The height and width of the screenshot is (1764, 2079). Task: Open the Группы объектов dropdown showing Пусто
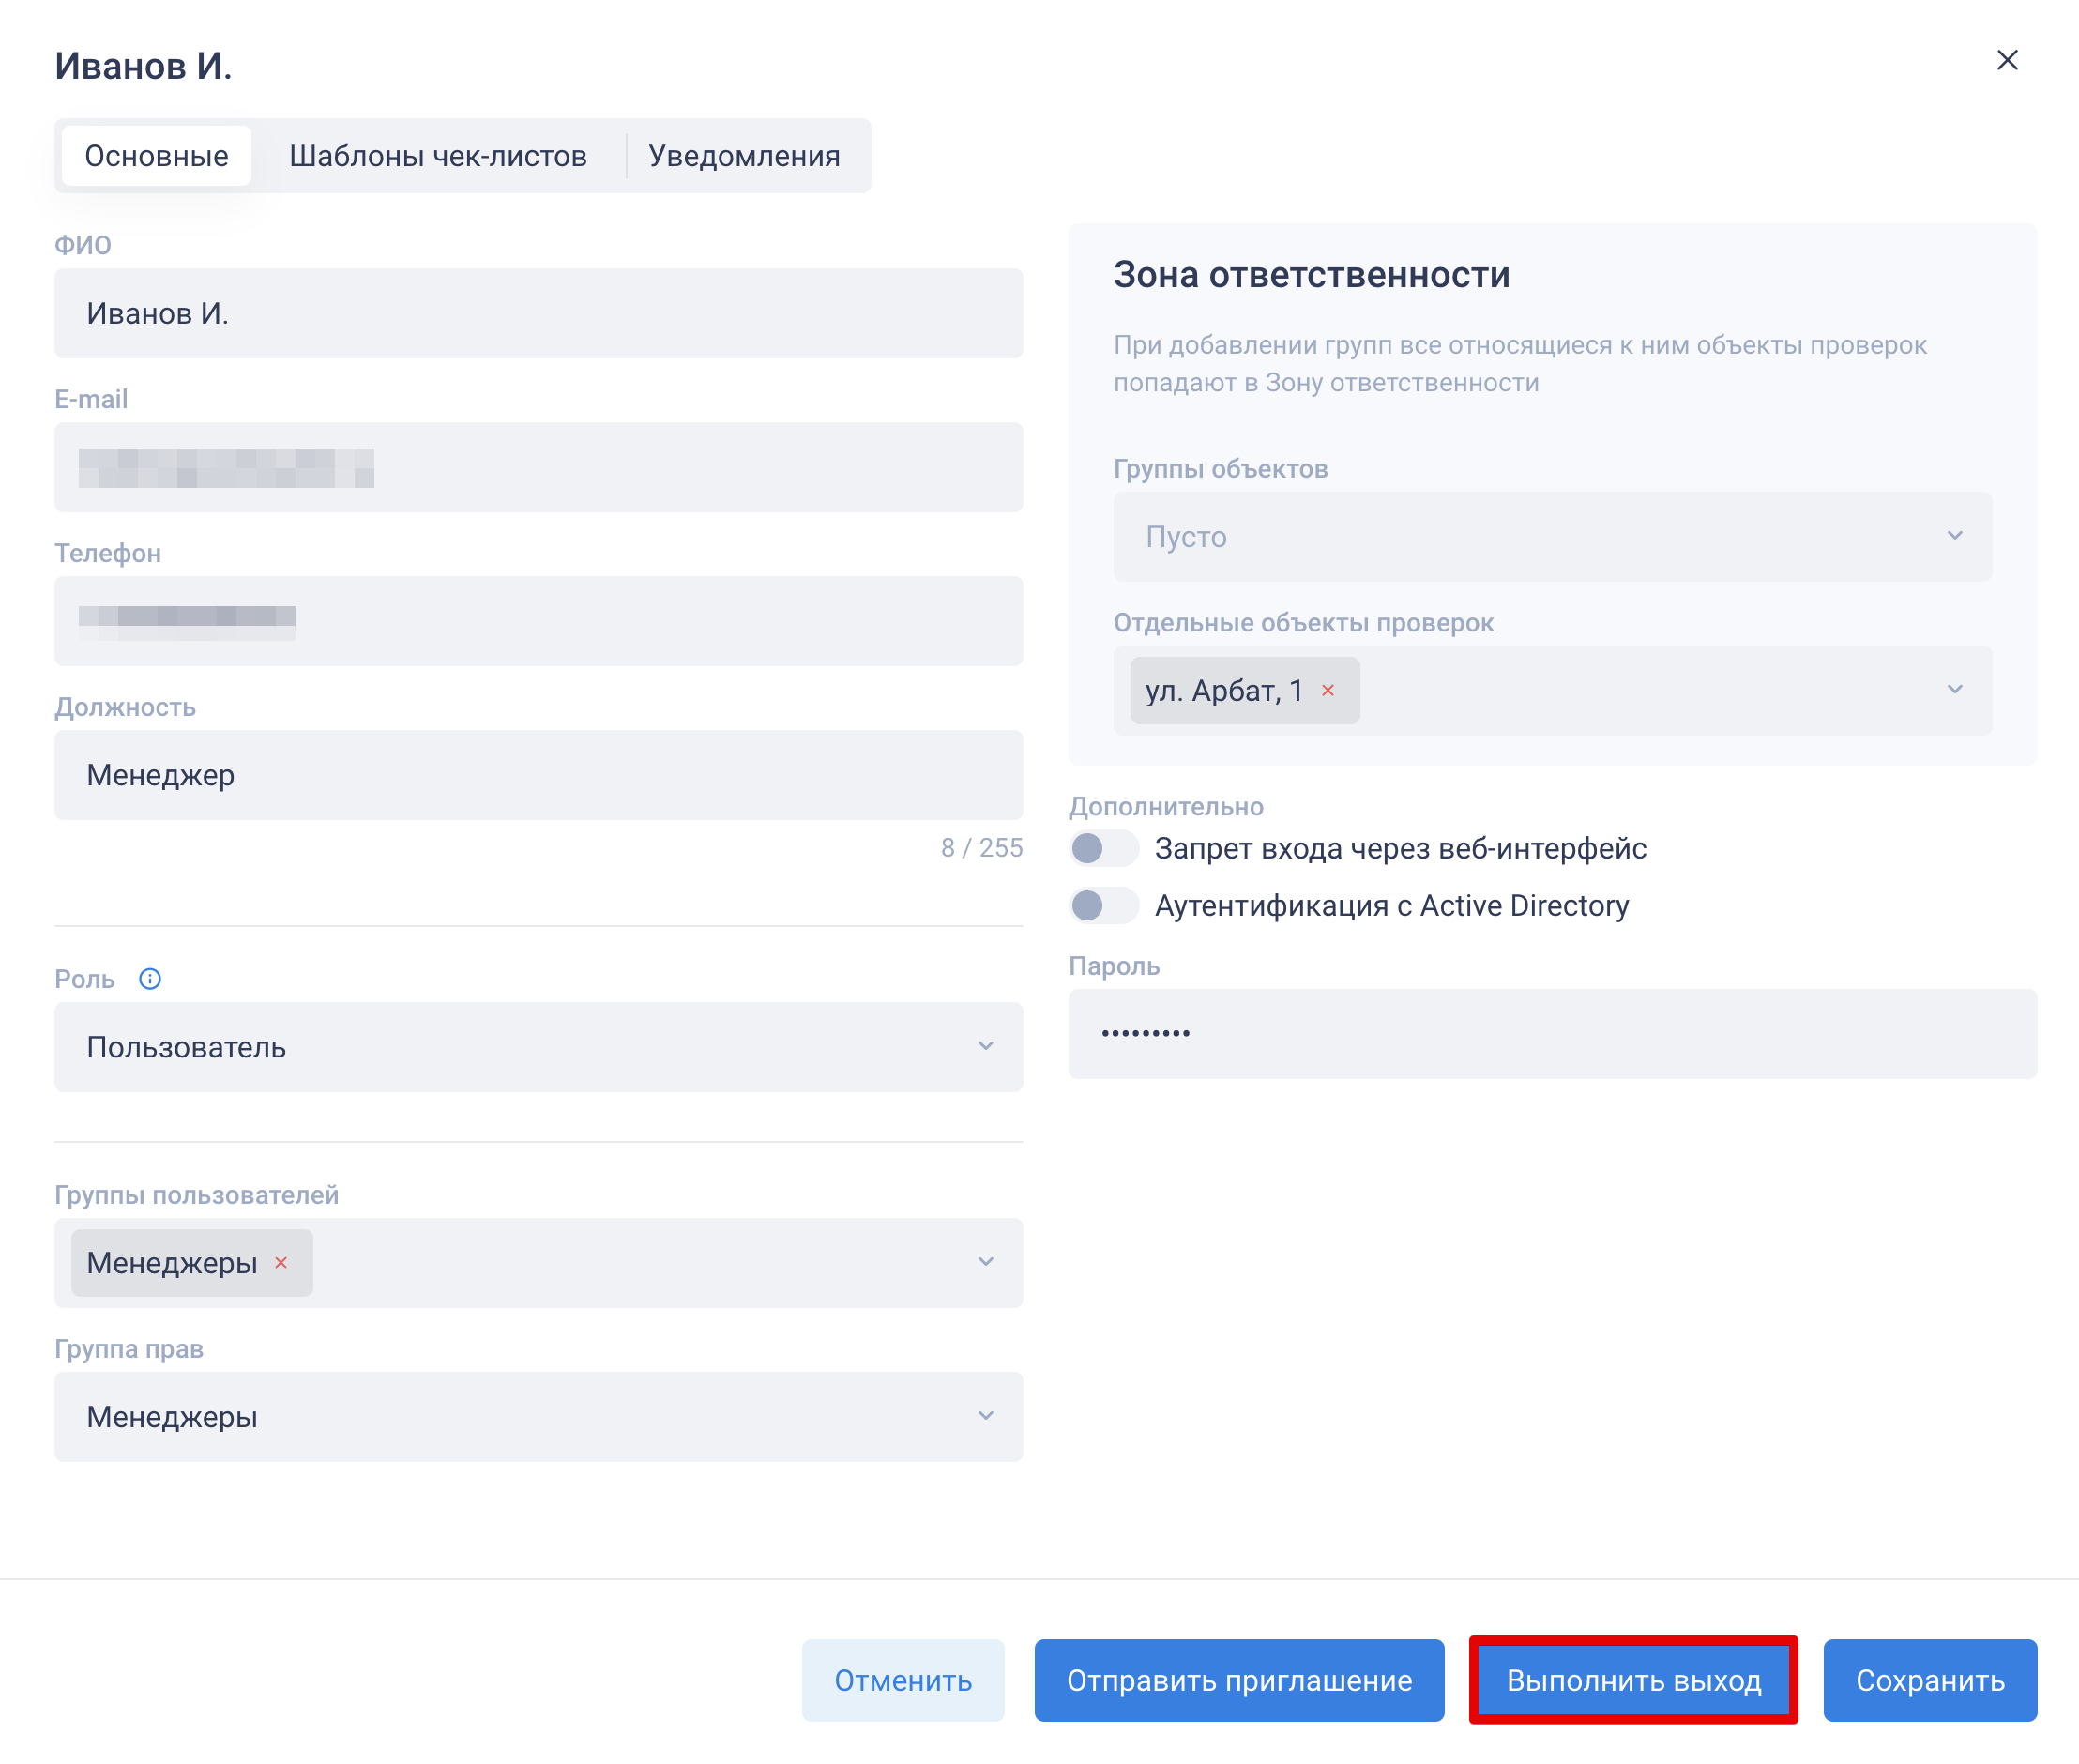(x=1552, y=536)
